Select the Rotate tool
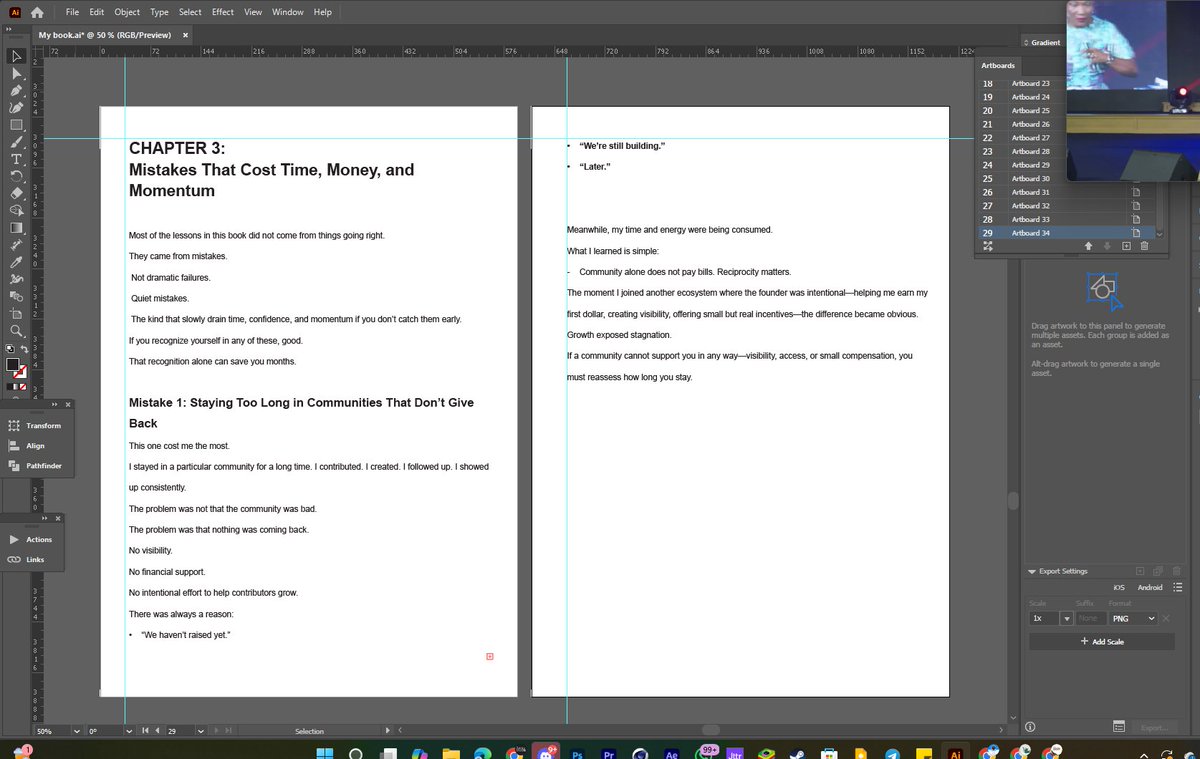 tap(16, 176)
